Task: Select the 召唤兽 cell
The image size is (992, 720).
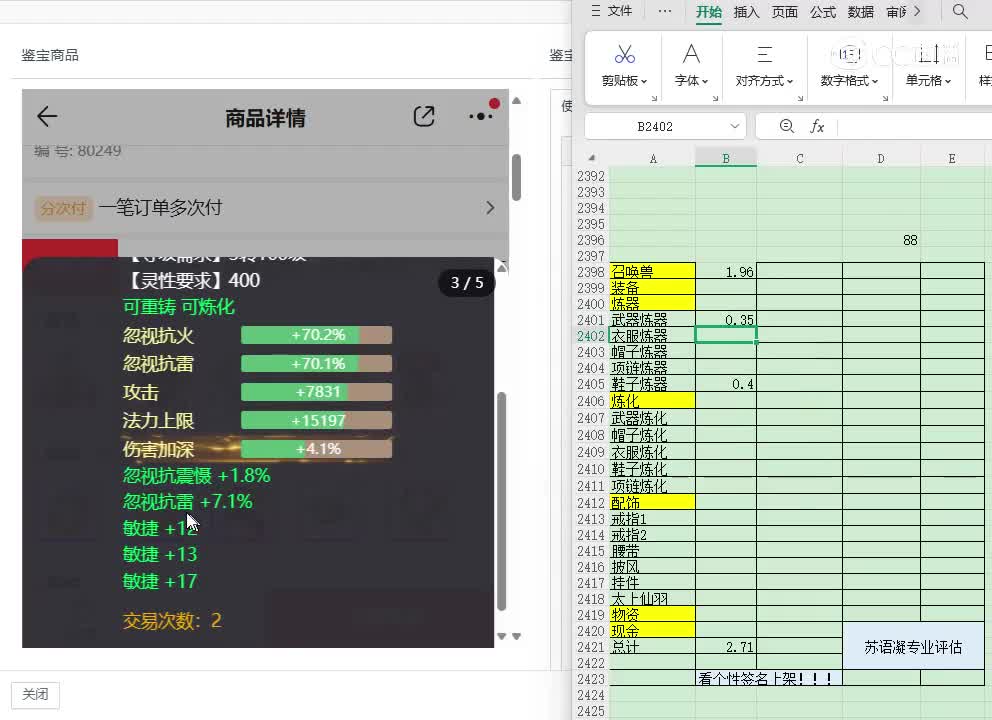Action: (x=652, y=271)
